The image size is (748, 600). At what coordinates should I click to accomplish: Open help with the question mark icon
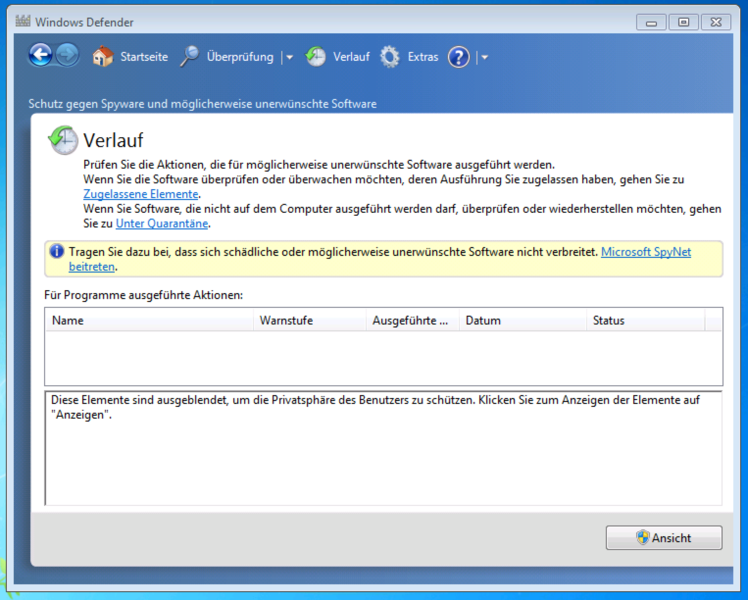pyautogui.click(x=458, y=57)
